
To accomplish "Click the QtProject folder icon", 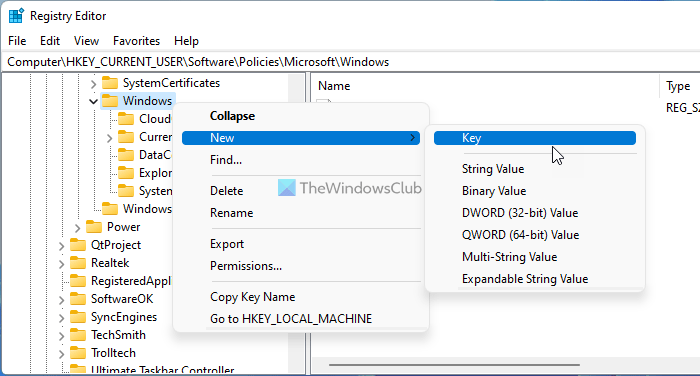I will tap(78, 245).
